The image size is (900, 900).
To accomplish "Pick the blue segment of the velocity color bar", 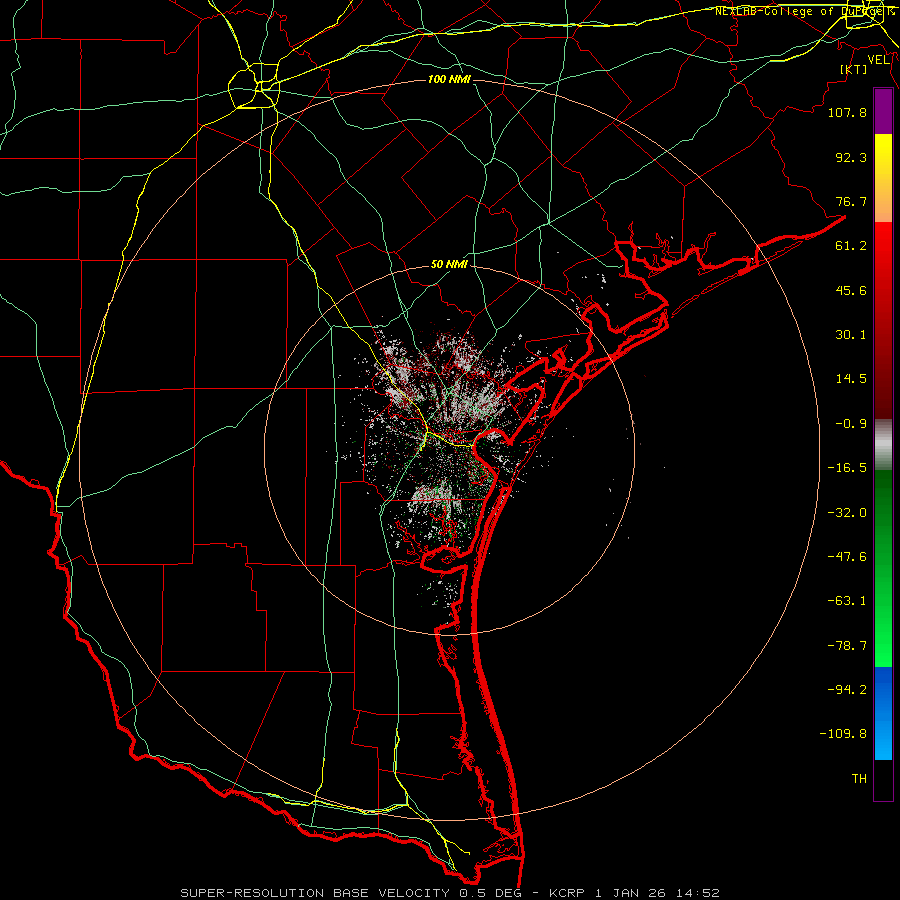I will (x=883, y=713).
